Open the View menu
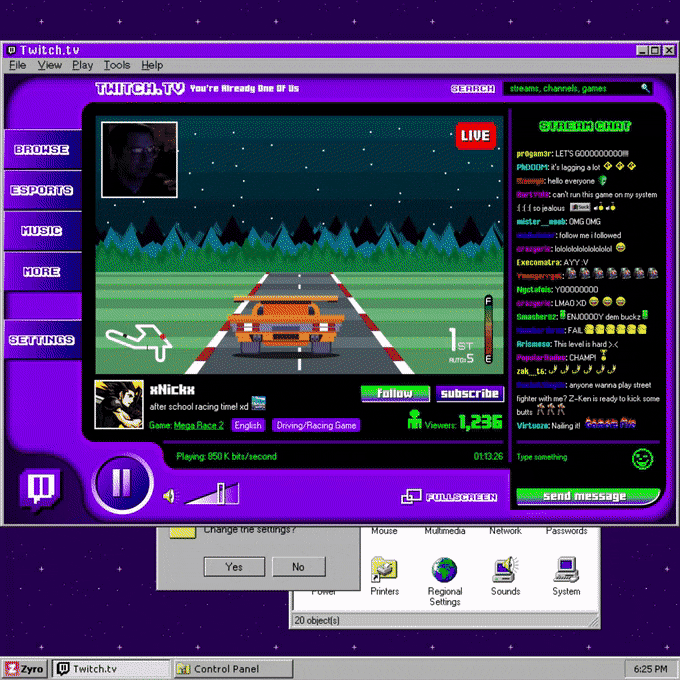The height and width of the screenshot is (680, 680). [49, 65]
